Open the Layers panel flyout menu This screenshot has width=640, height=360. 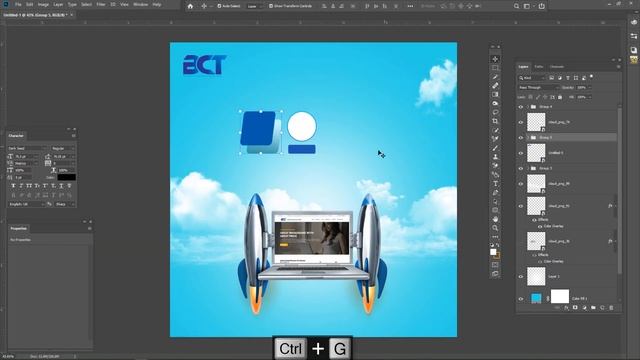click(x=618, y=67)
